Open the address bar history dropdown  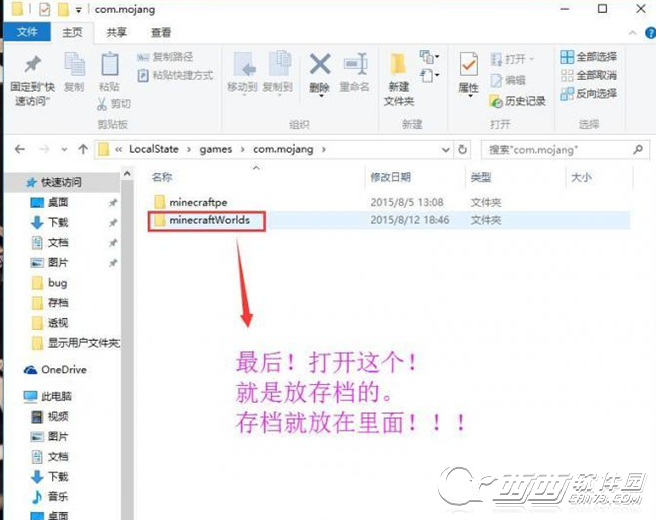446,149
